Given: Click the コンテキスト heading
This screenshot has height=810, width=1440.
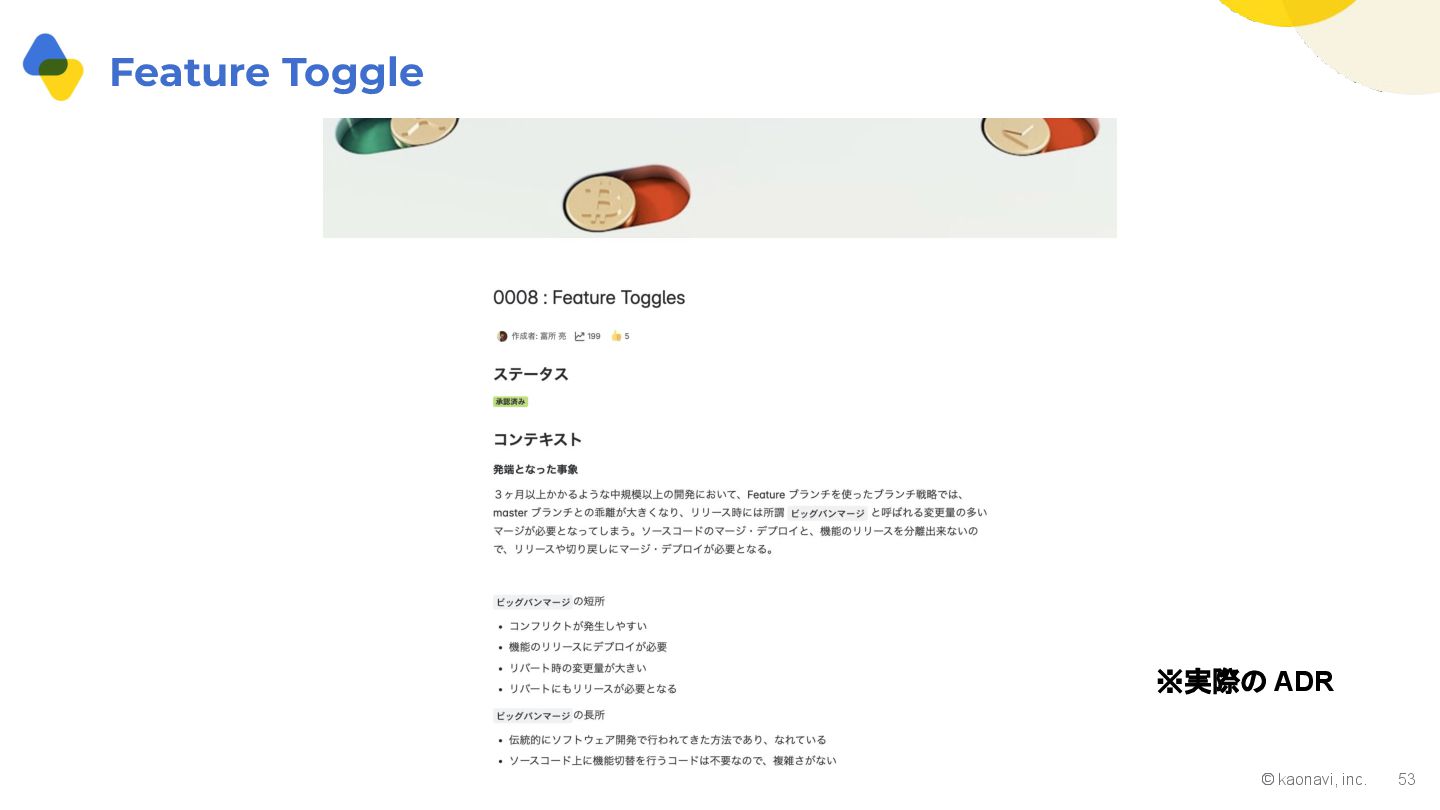Looking at the screenshot, I should pos(537,440).
